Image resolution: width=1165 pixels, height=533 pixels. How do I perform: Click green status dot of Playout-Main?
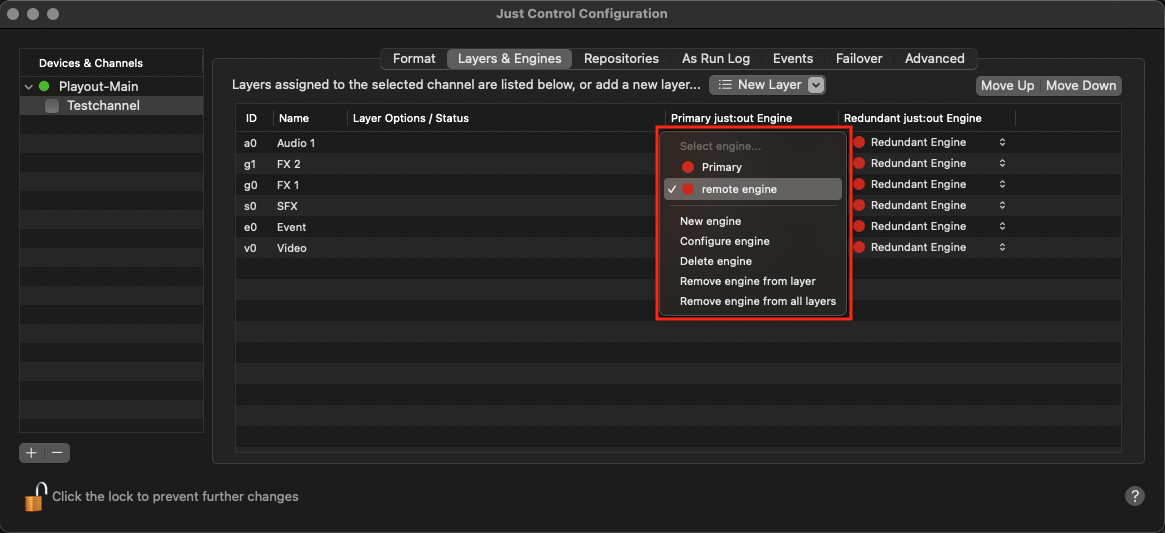44,86
